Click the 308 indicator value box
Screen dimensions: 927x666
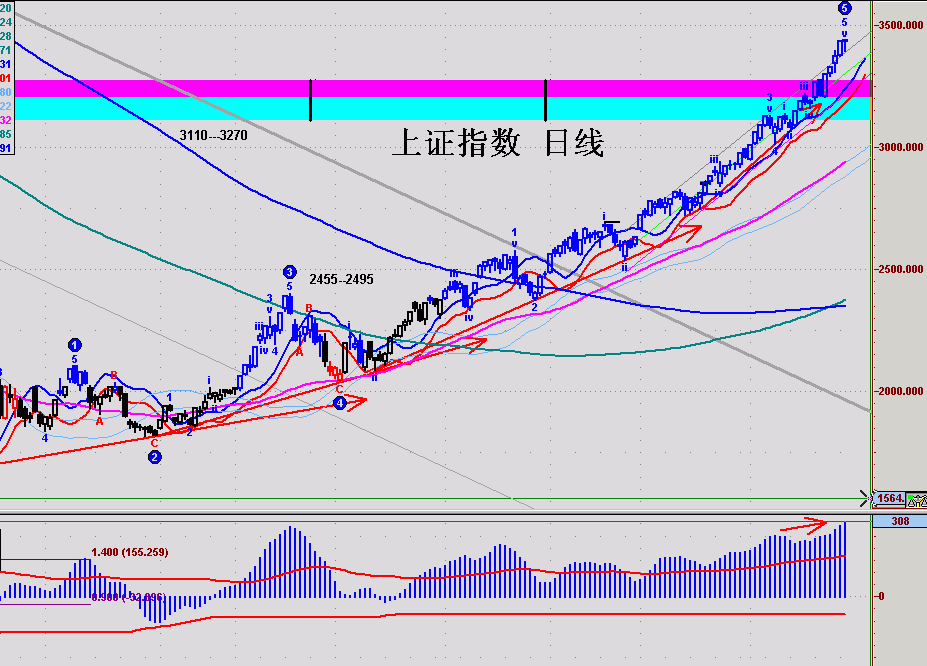pos(900,521)
